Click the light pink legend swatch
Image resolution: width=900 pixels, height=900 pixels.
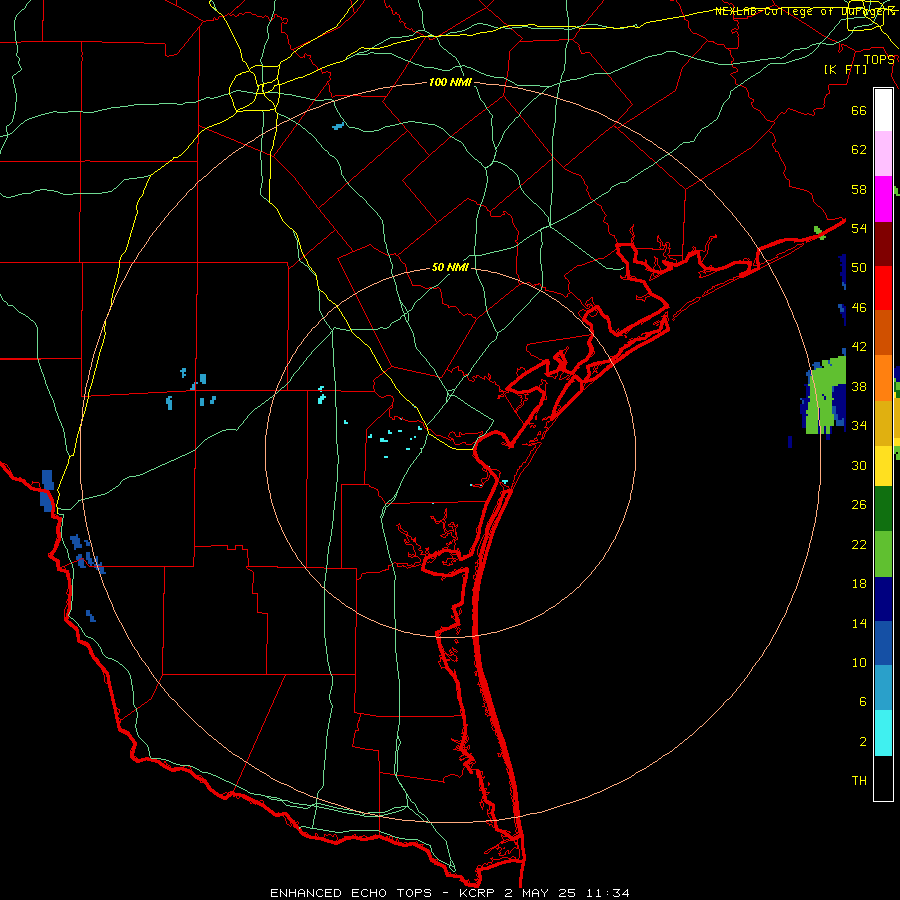883,153
